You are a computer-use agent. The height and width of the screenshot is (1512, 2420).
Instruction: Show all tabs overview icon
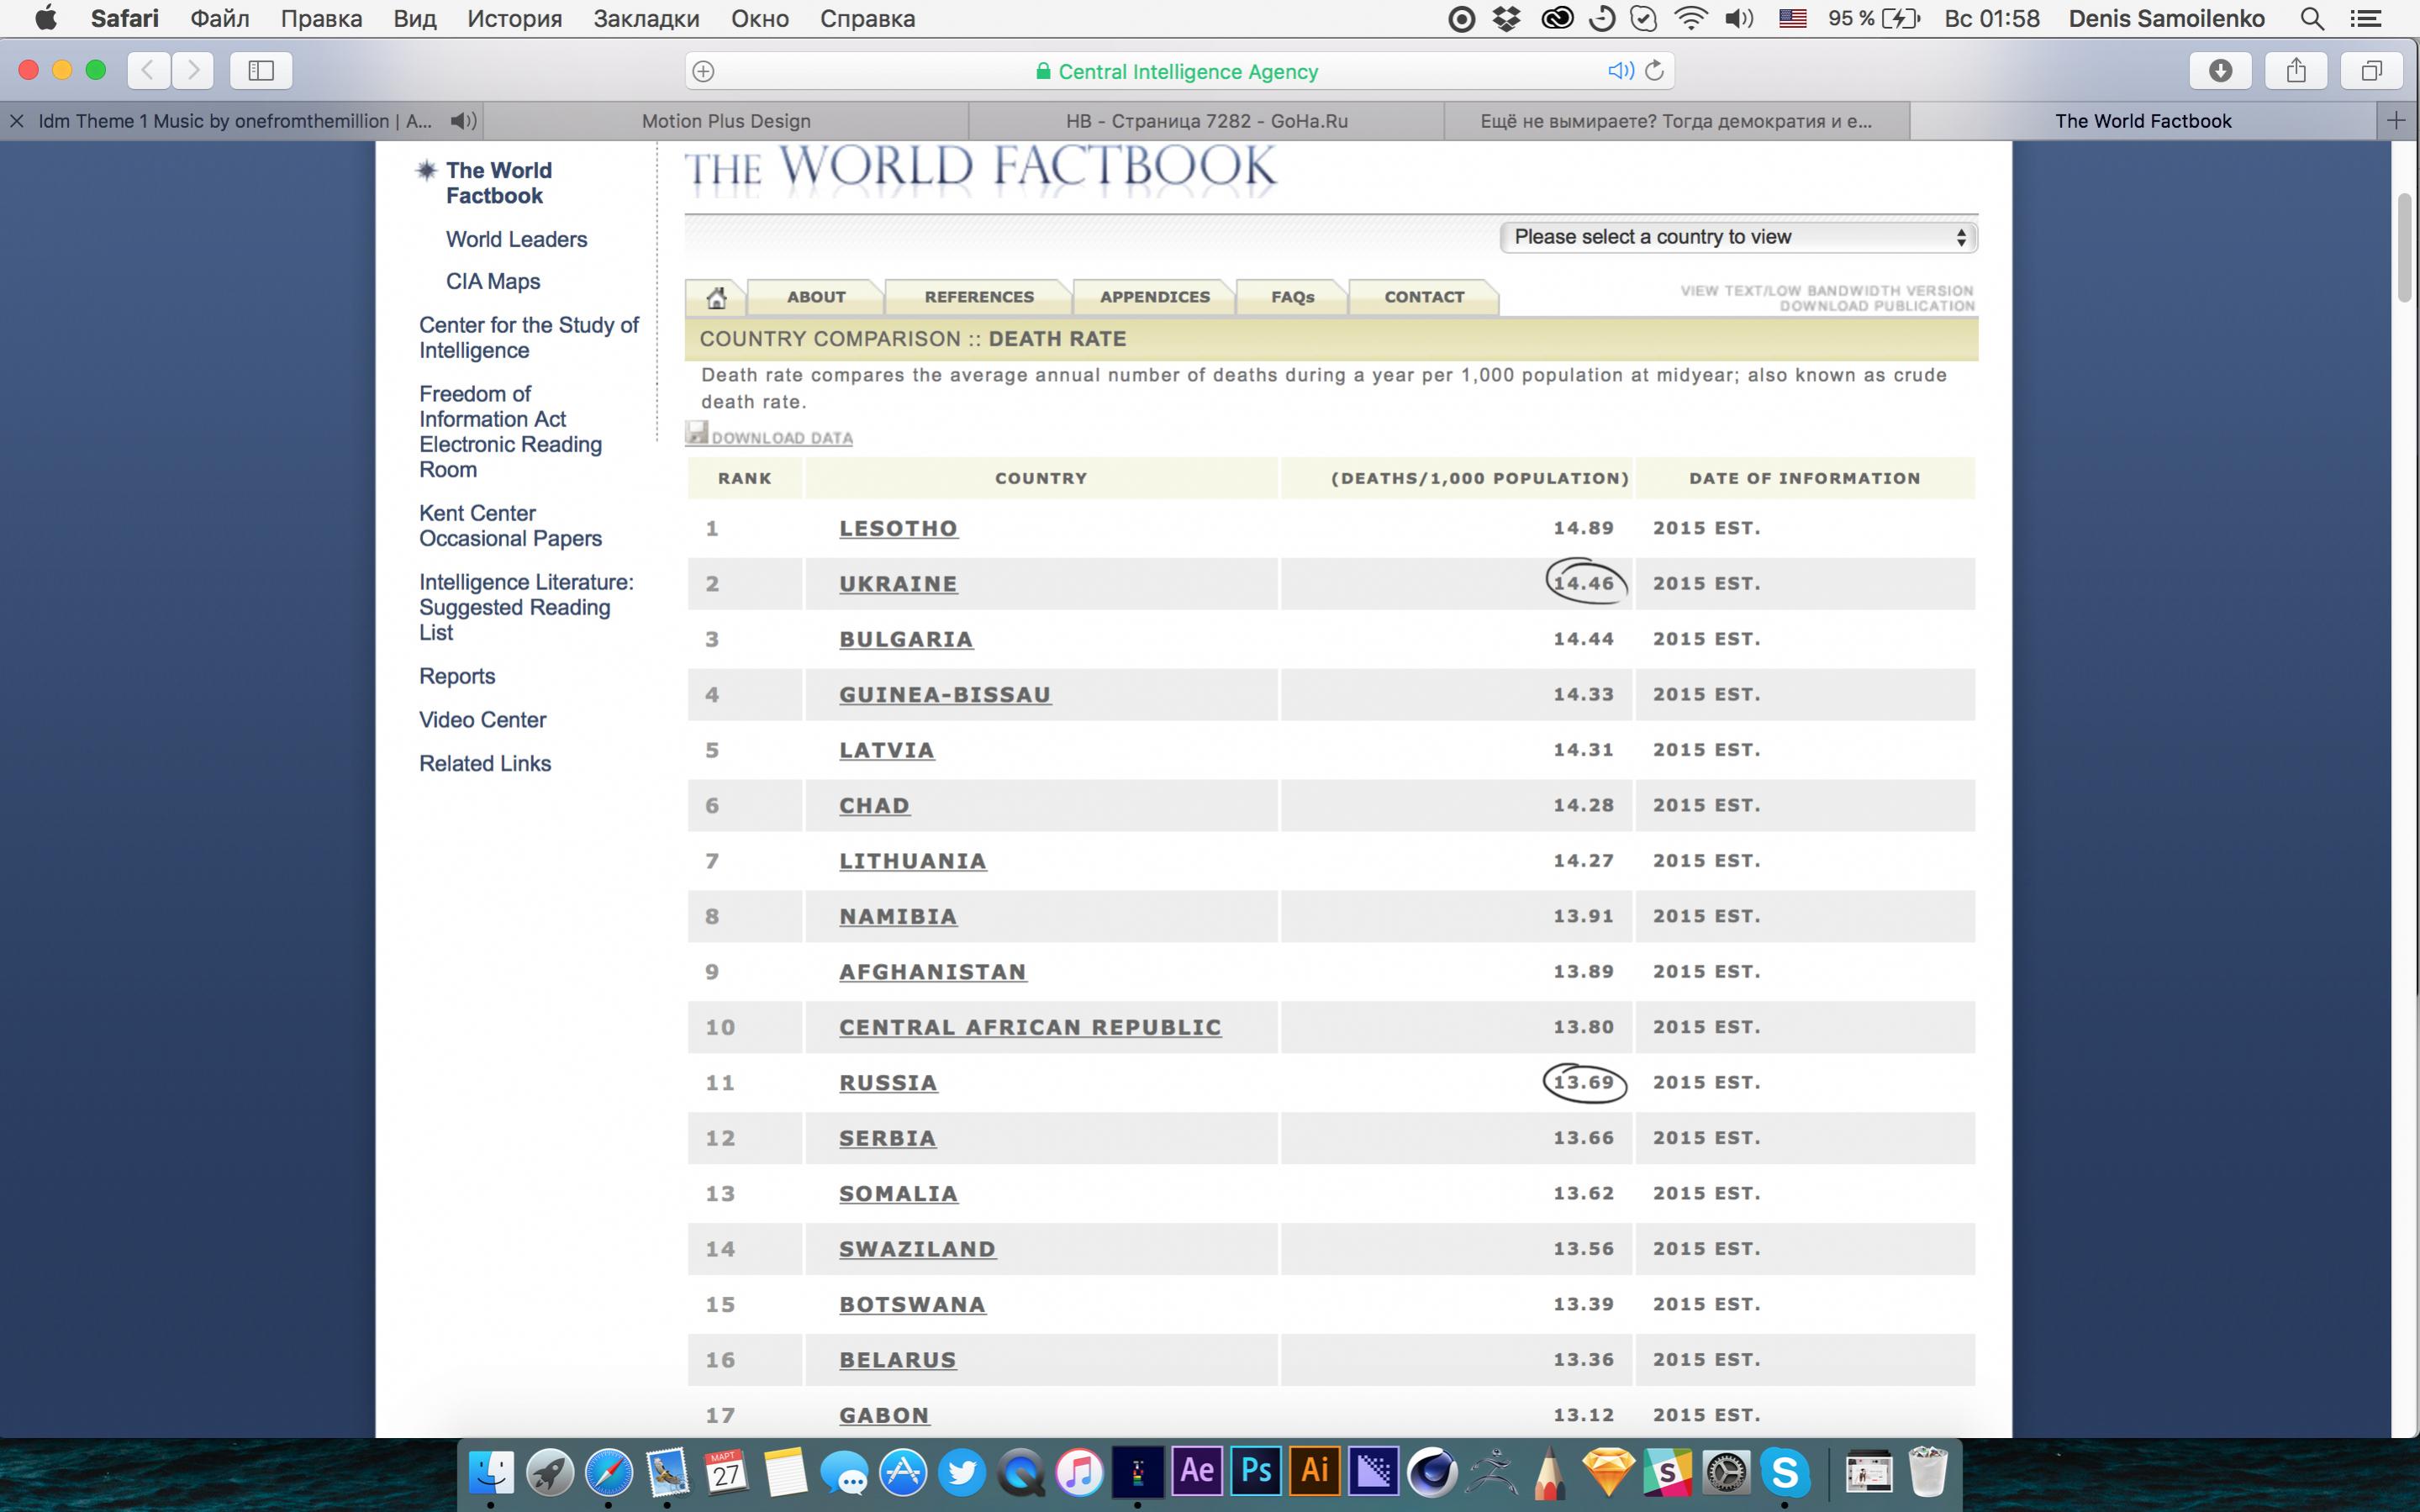tap(2371, 71)
